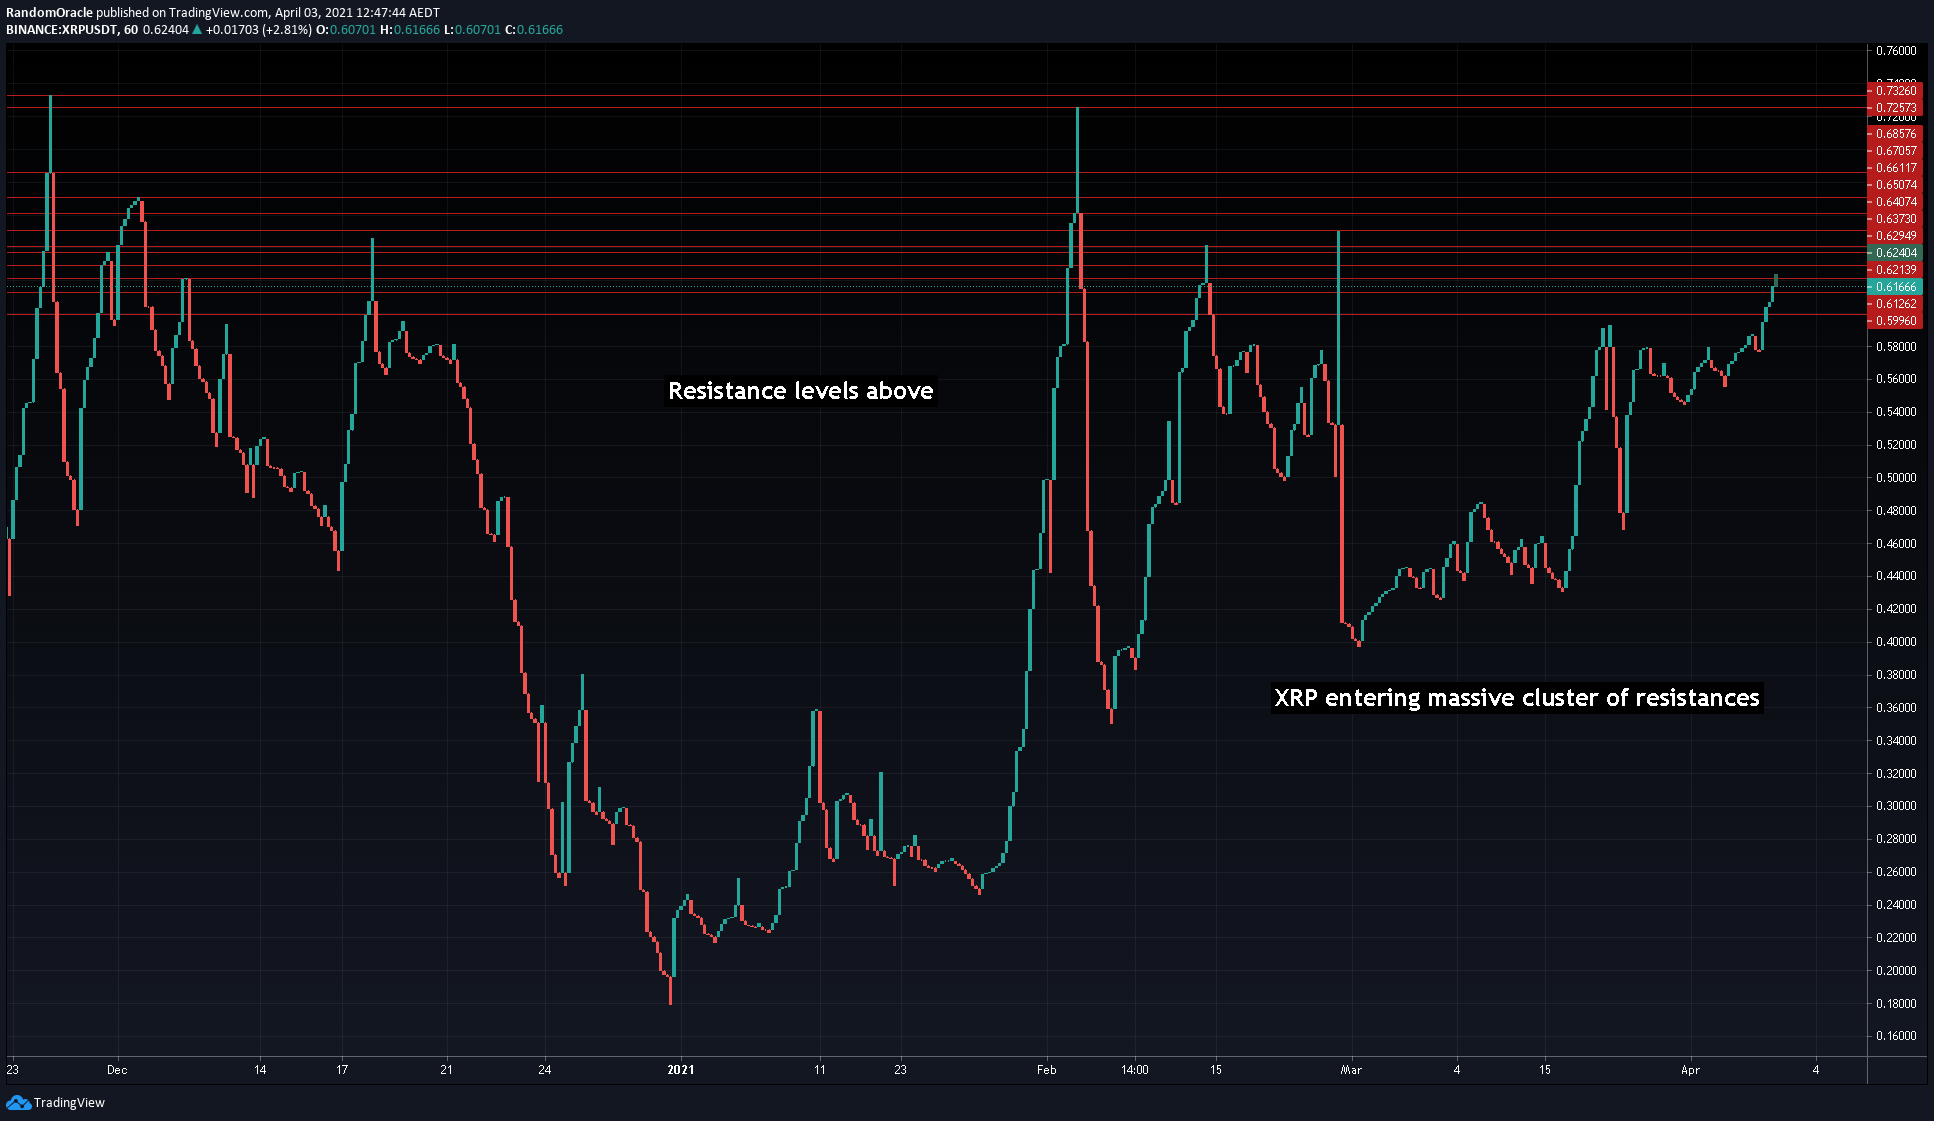Select the 0.64074 resistance price label

click(1895, 202)
